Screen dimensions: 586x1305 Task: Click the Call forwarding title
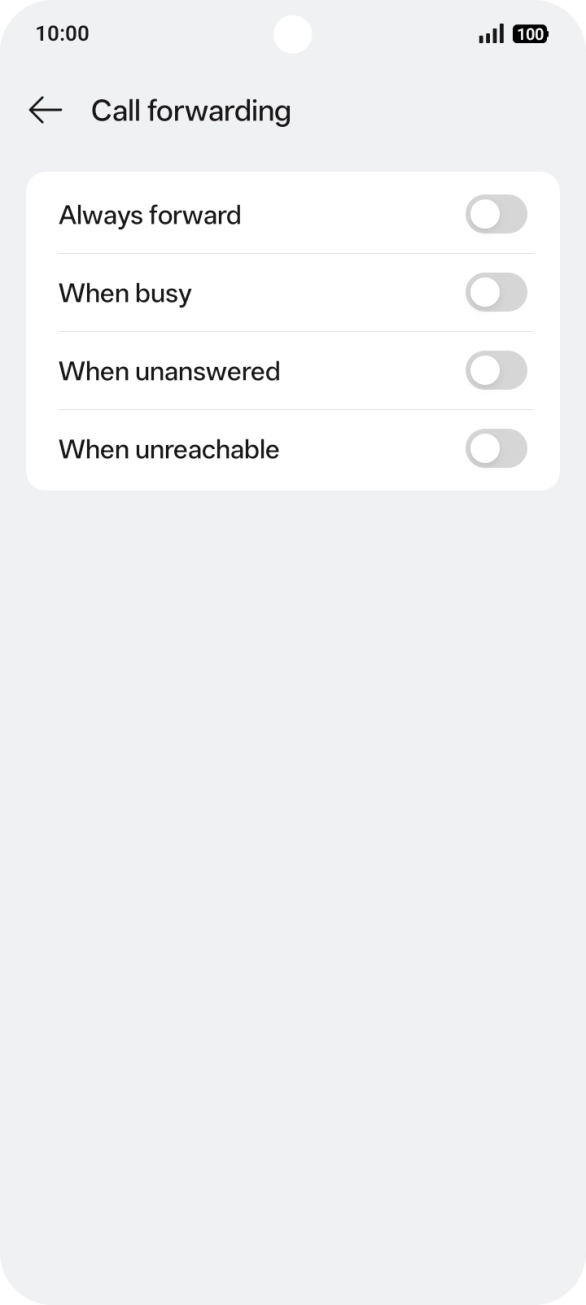[x=191, y=110]
